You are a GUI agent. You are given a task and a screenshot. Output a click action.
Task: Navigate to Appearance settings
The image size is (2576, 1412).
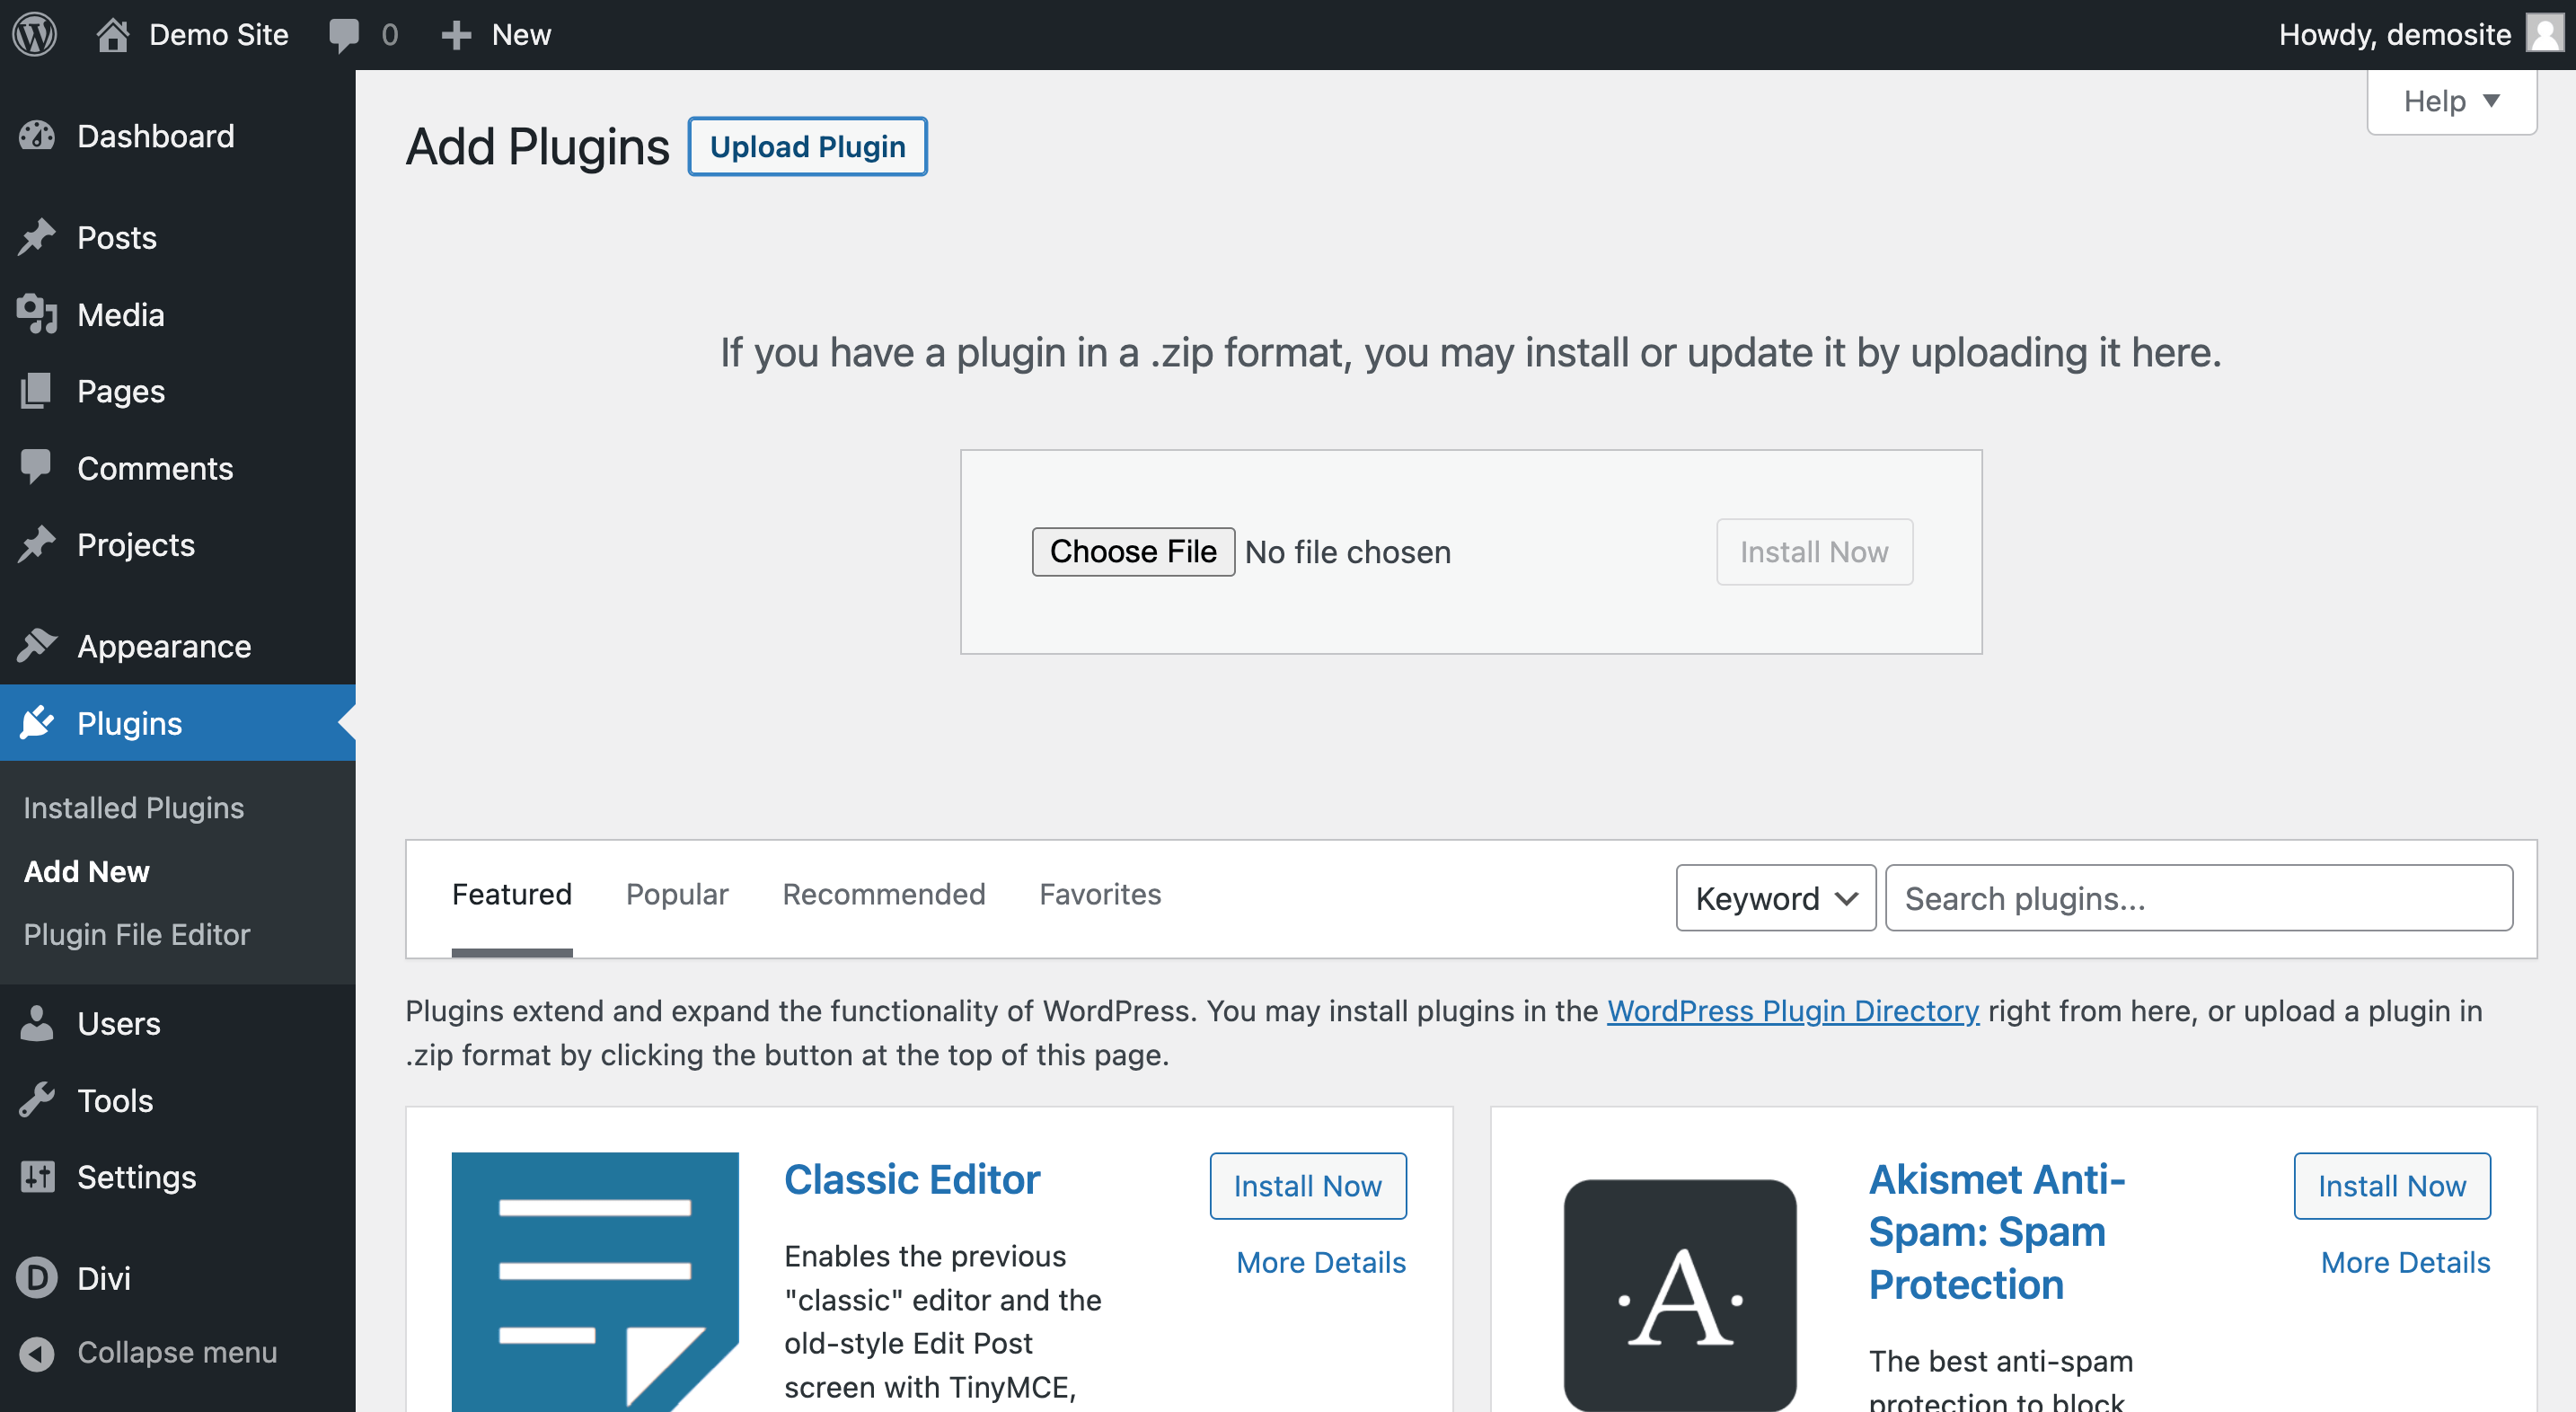click(163, 645)
